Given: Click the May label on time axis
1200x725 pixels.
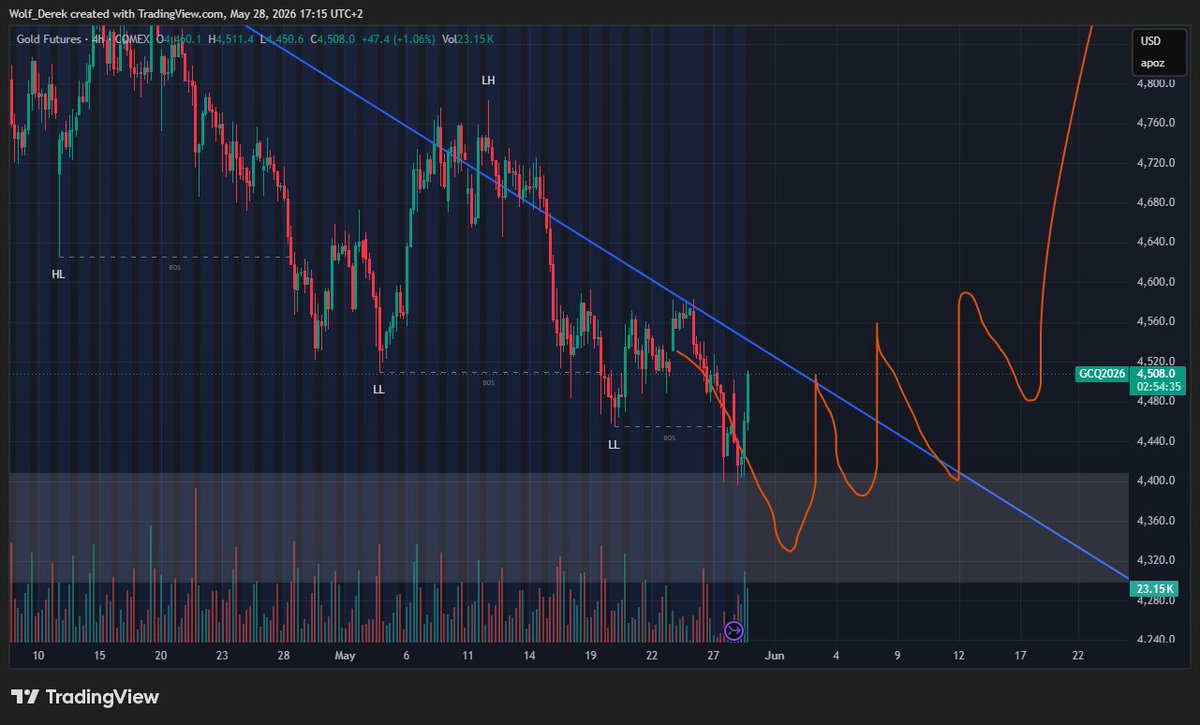Looking at the screenshot, I should [x=345, y=656].
